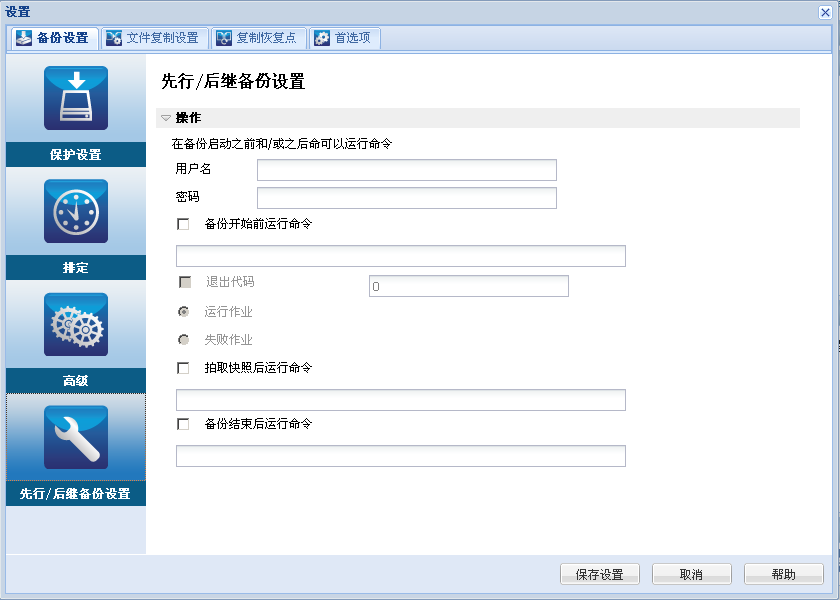Select the 排定 clock schedule icon
Image resolution: width=840 pixels, height=600 pixels.
point(75,211)
